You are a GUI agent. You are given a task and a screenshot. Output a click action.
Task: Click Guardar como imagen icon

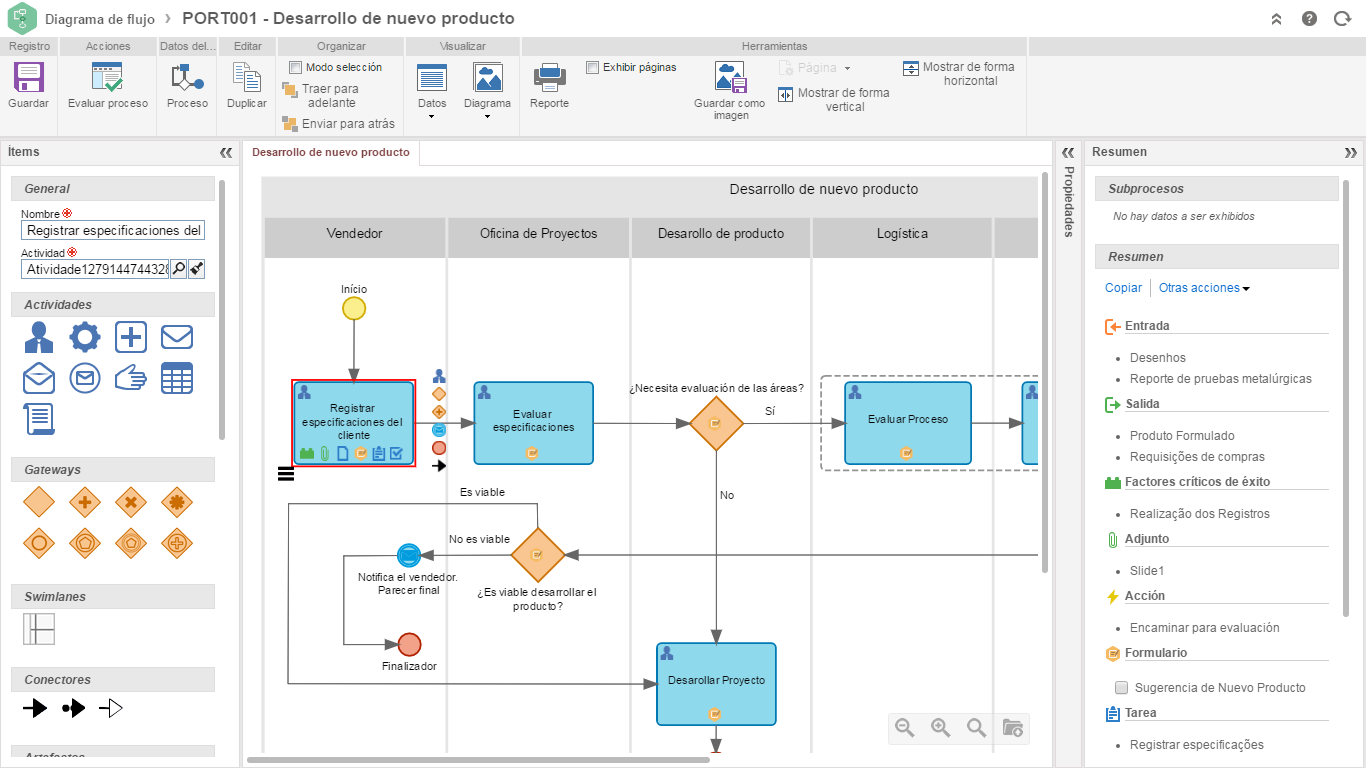(730, 78)
